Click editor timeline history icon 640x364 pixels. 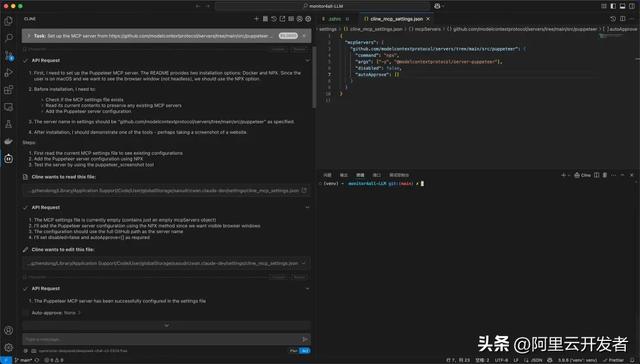[613, 19]
